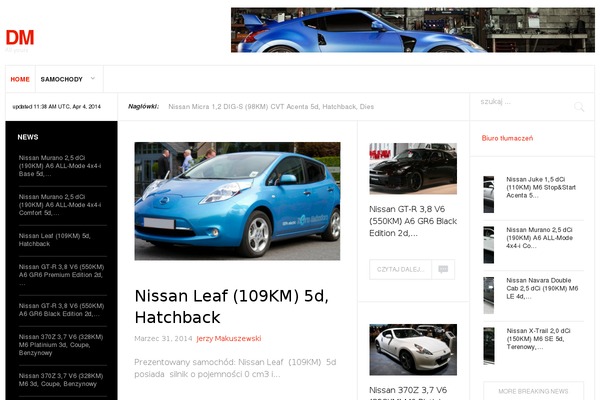Open news item GT-R GR6 Black Edition 2d
Viewport: 600px width, 400px height.
pos(61,310)
